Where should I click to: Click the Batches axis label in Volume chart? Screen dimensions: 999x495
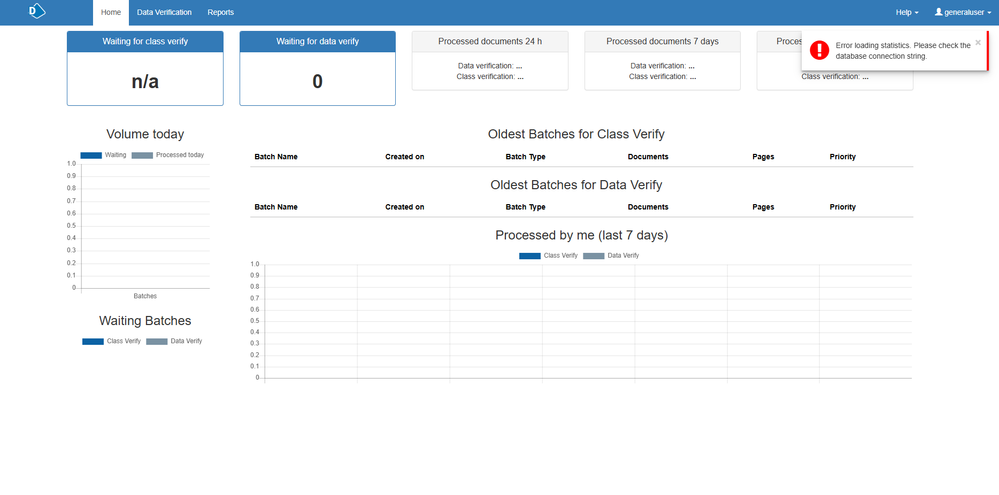pyautogui.click(x=145, y=296)
